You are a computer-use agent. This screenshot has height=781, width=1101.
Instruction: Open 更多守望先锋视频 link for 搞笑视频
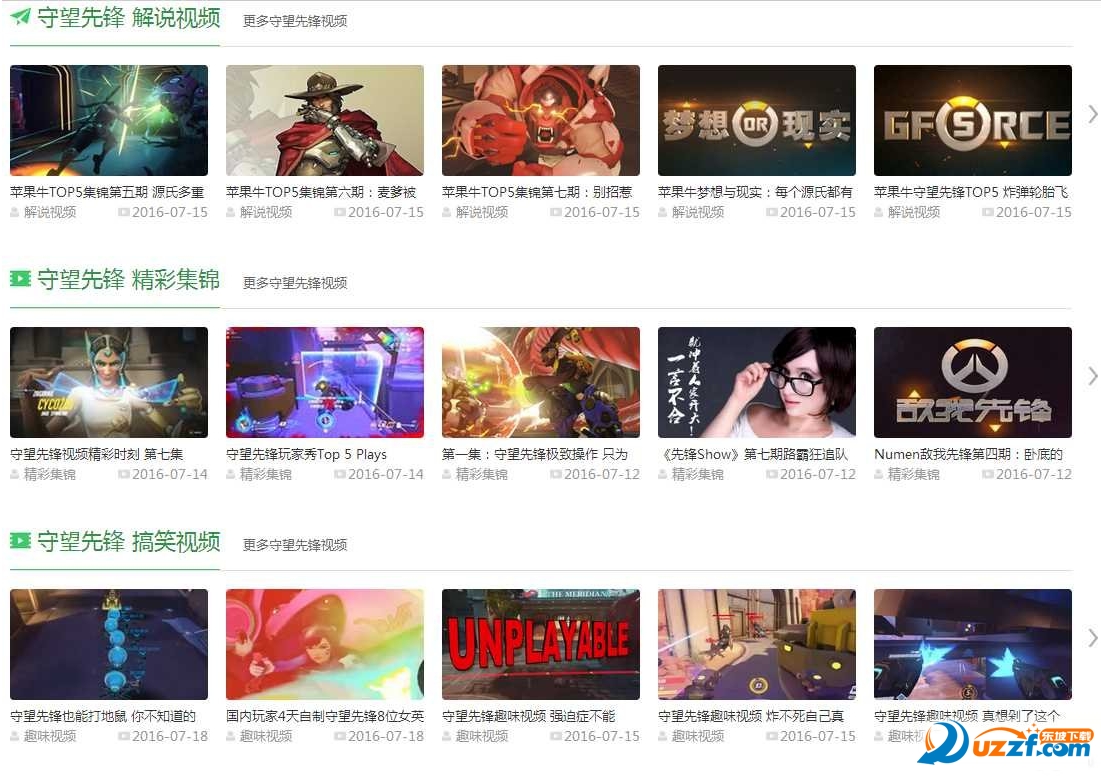coord(295,545)
